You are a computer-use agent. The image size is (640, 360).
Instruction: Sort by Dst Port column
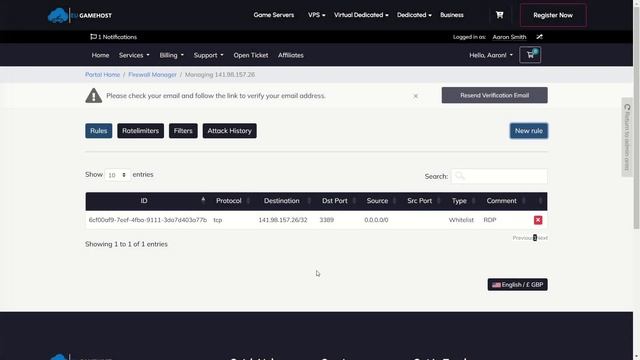[x=337, y=201]
